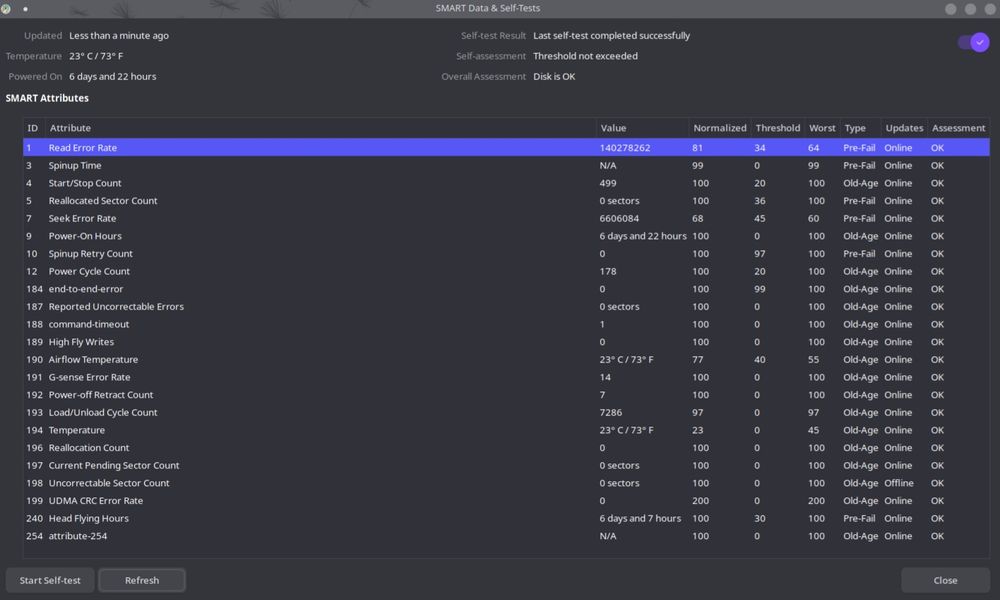Select the G-sense Error Rate row

(x=506, y=377)
